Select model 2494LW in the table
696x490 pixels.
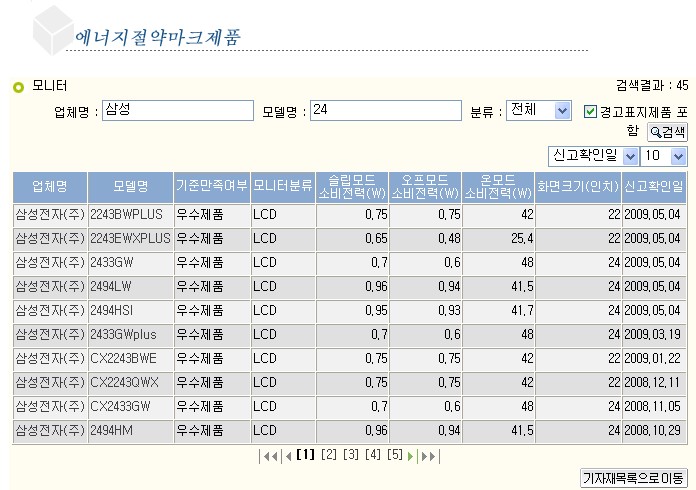111,287
